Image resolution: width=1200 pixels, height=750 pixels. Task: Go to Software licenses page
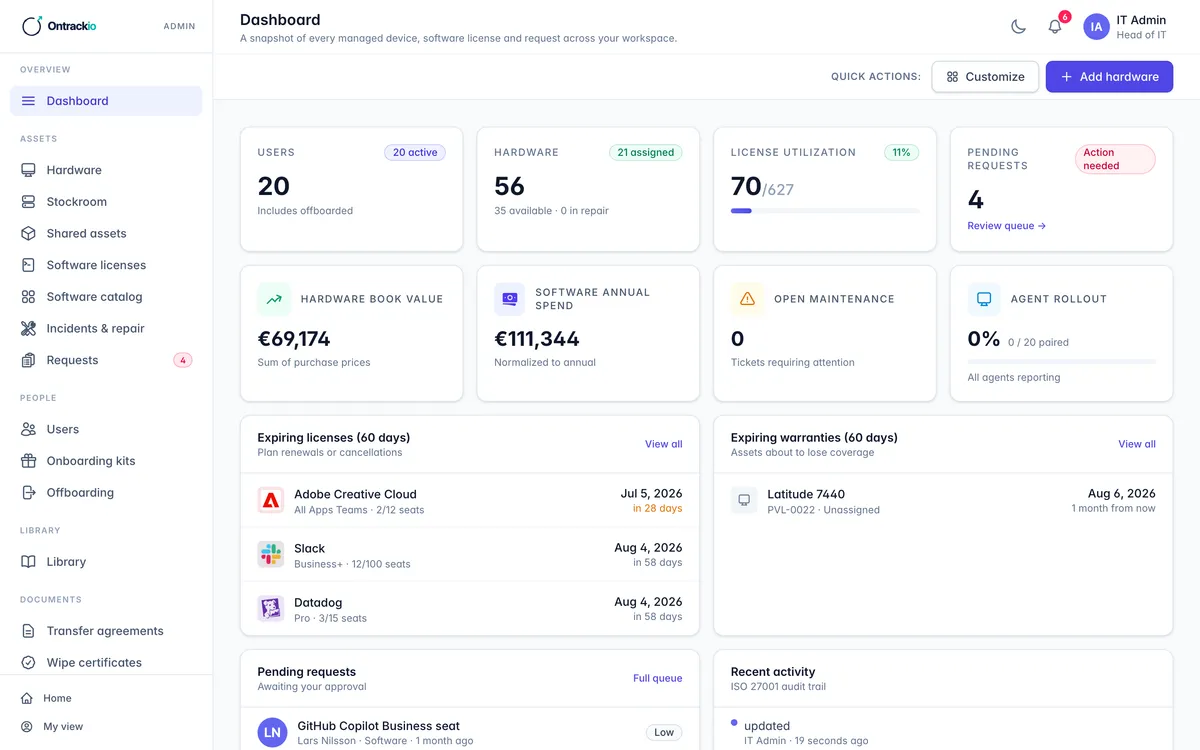(x=106, y=265)
